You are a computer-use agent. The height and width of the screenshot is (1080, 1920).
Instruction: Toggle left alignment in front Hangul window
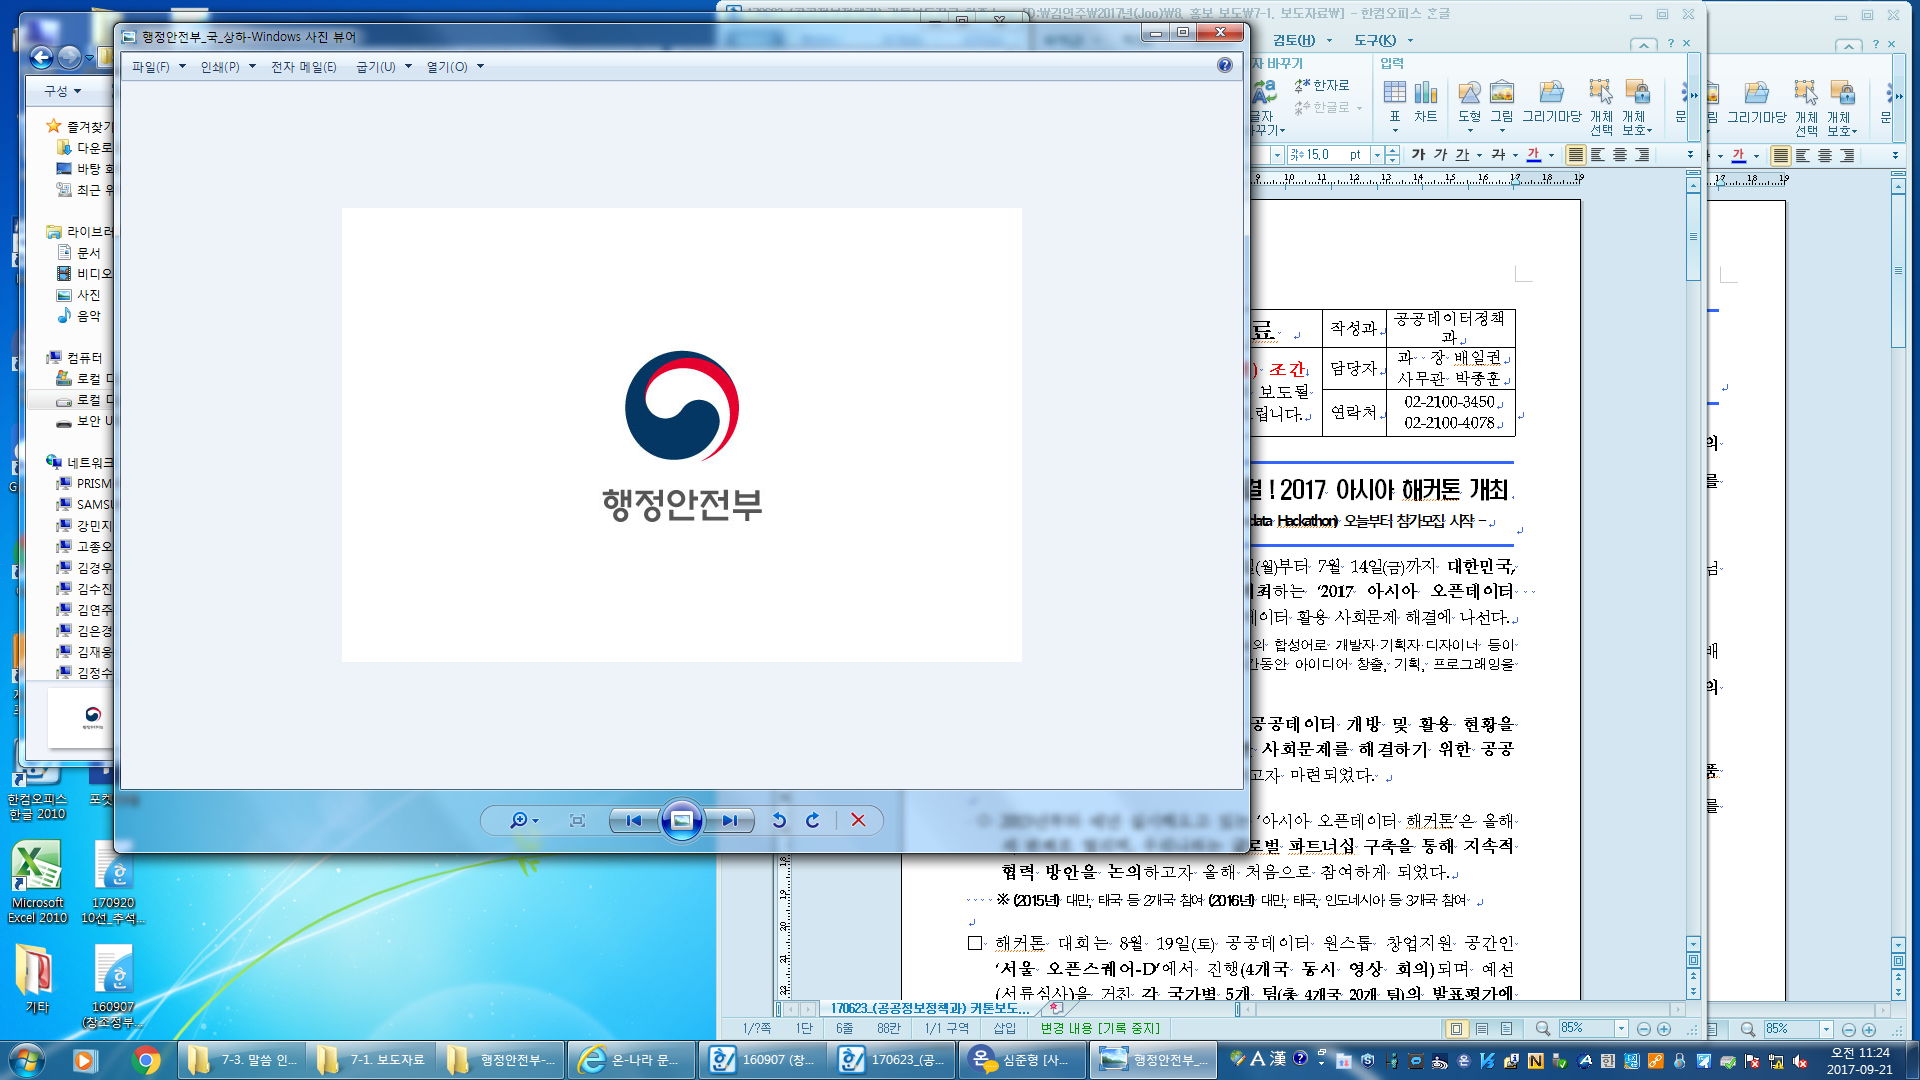[1598, 155]
